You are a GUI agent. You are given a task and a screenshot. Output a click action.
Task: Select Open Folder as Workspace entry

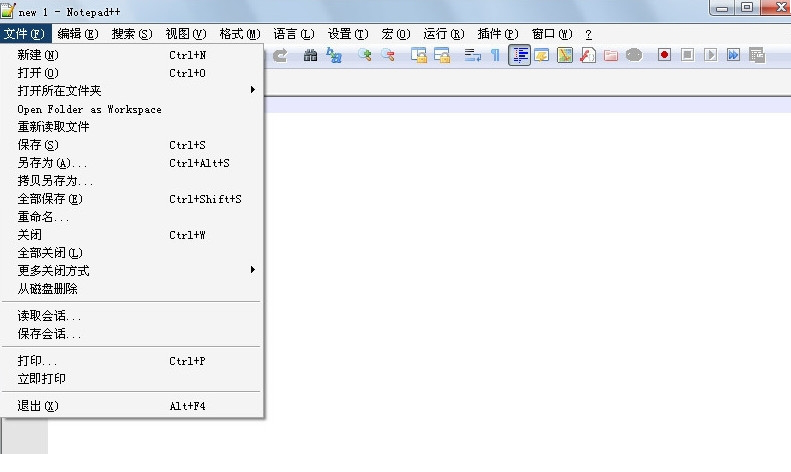tap(132, 109)
